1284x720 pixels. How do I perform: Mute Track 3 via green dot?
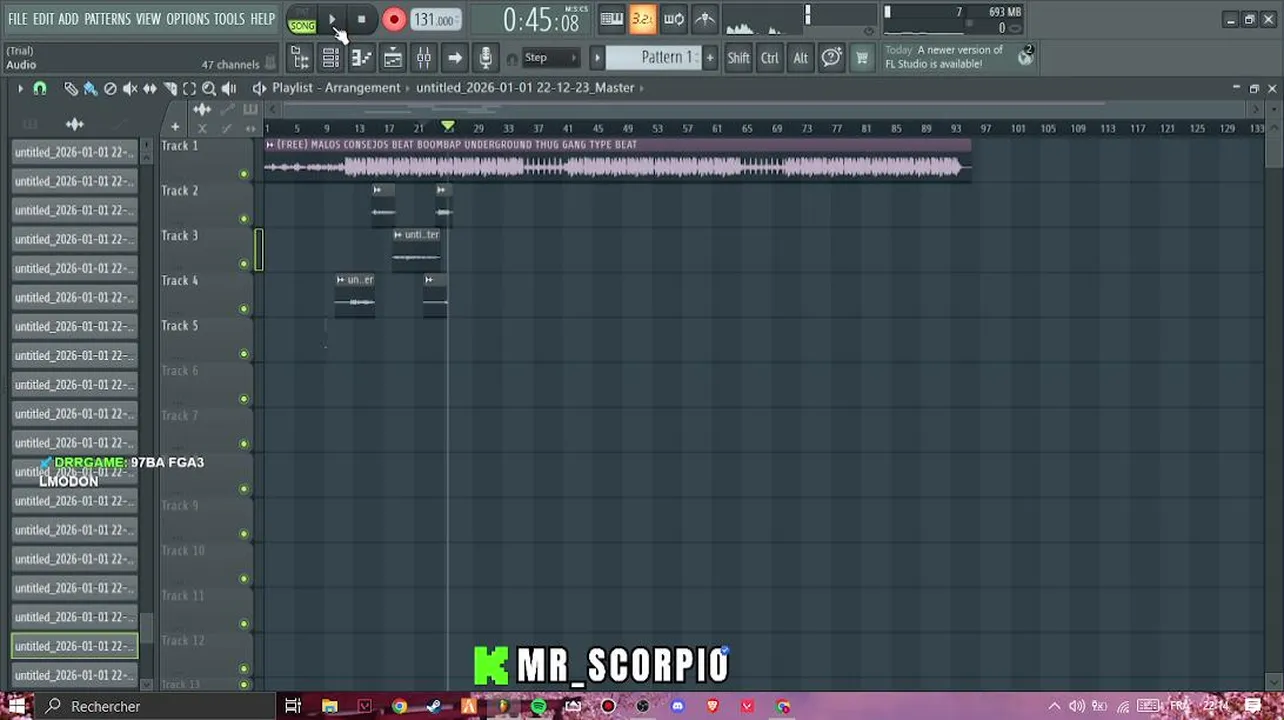tap(243, 264)
